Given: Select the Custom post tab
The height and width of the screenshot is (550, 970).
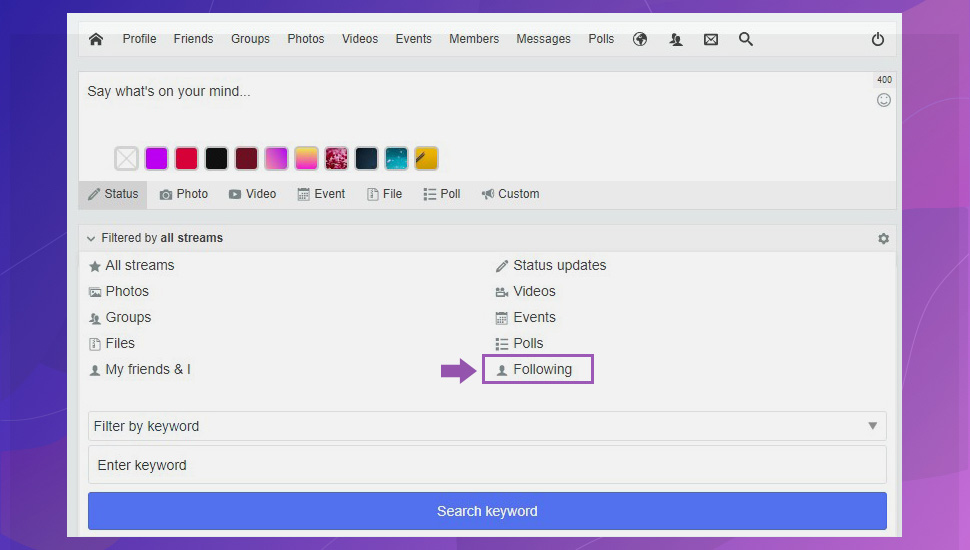Looking at the screenshot, I should 510,194.
